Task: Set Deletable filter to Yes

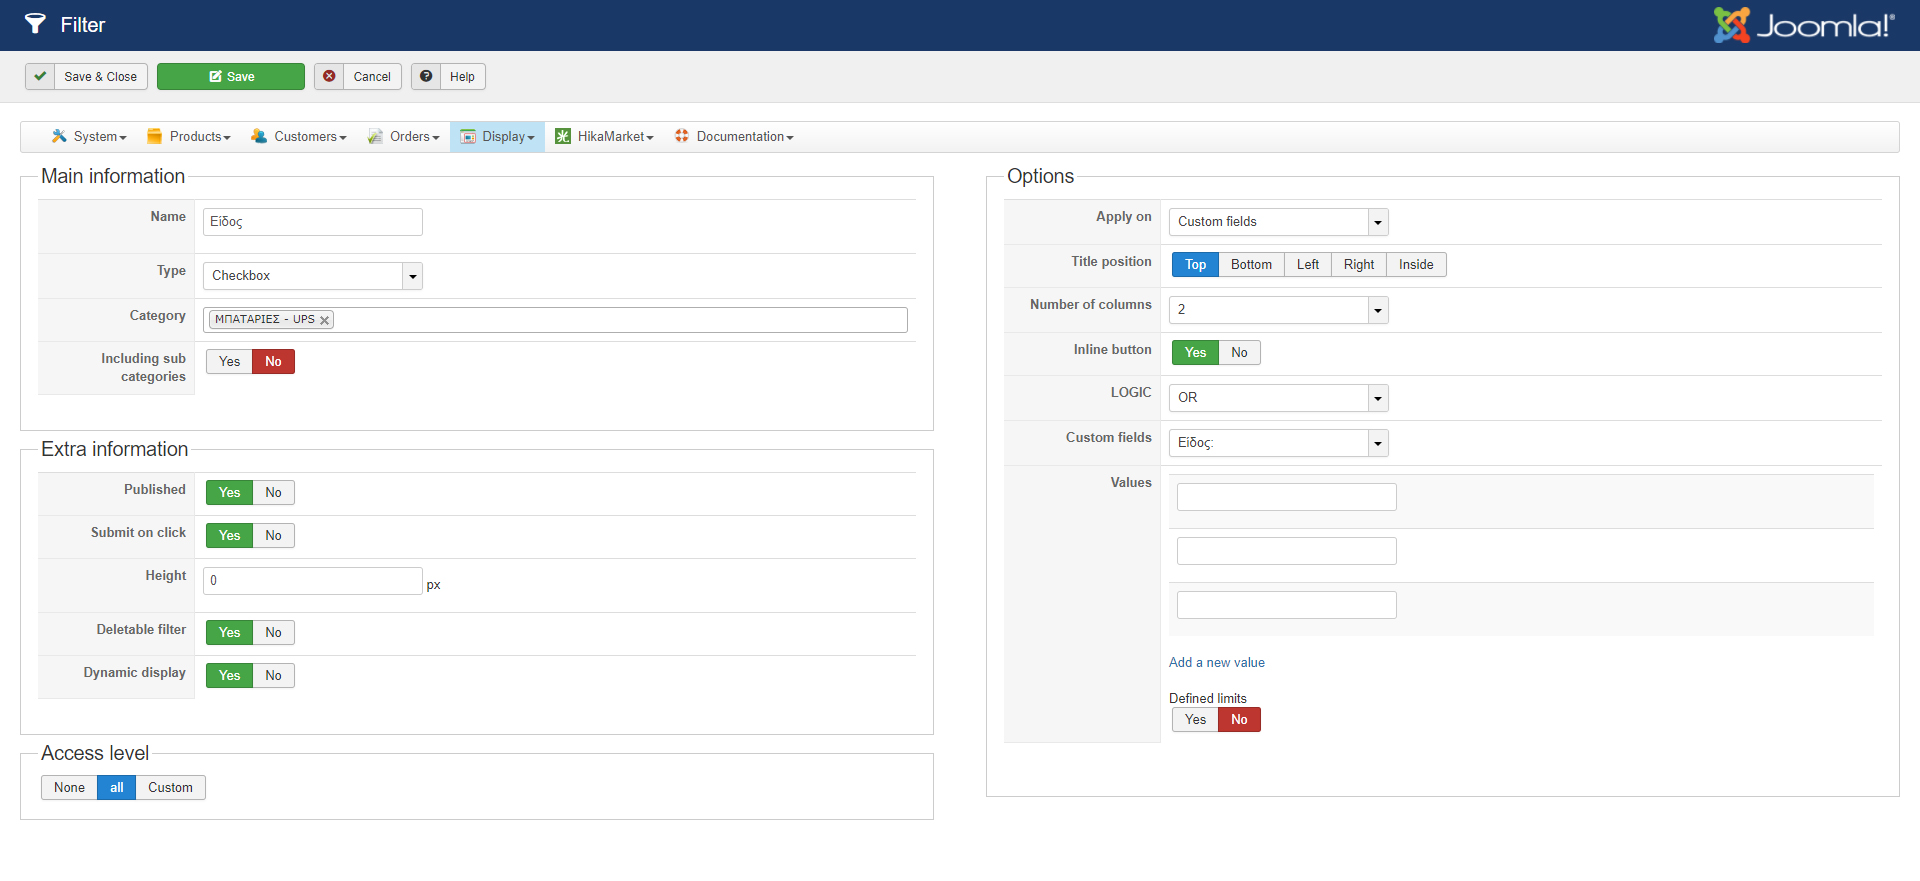Action: coord(229,632)
